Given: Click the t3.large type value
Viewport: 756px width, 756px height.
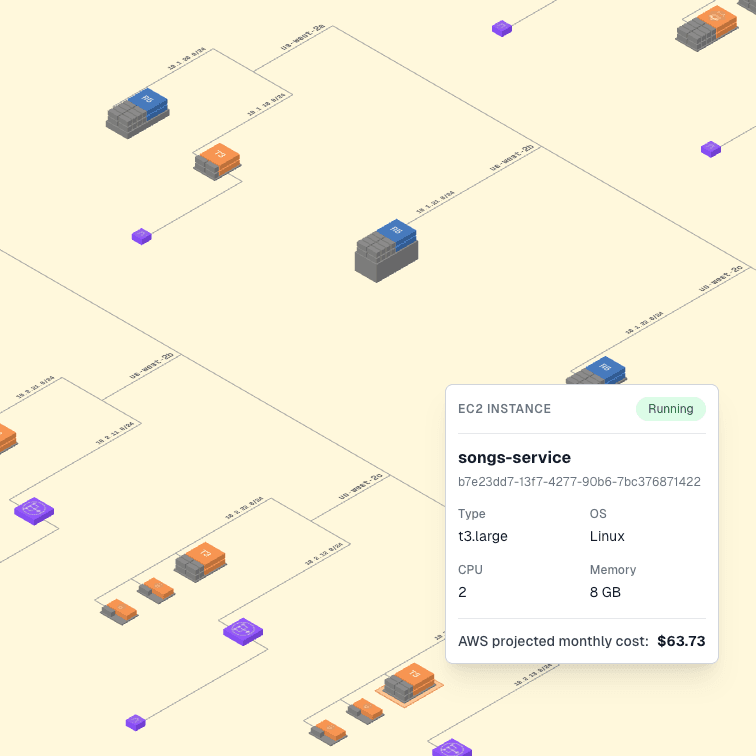Looking at the screenshot, I should pos(483,536).
